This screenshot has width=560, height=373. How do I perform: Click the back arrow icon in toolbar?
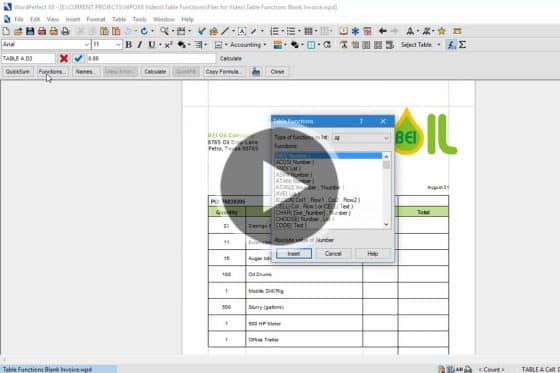tap(382, 31)
